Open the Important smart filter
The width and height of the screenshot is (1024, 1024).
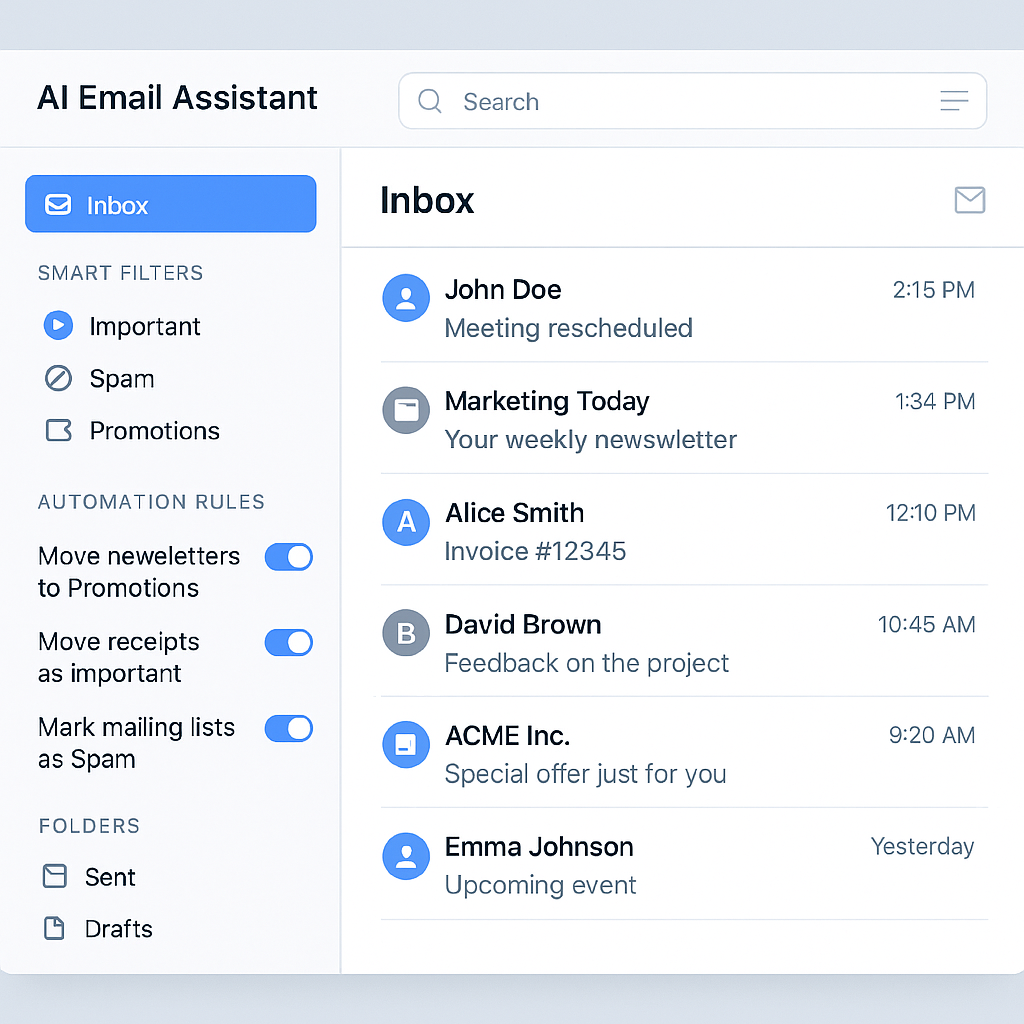click(x=122, y=326)
